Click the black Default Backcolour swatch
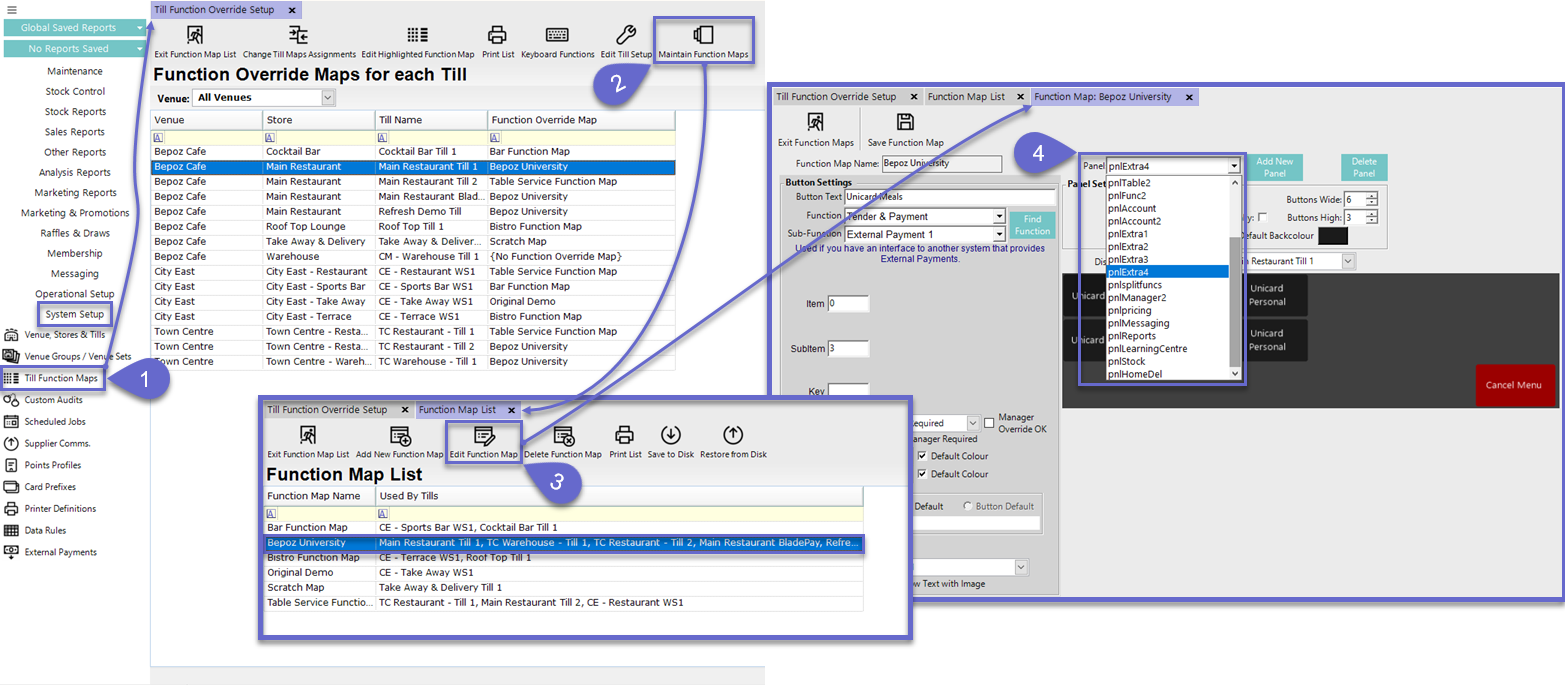 1333,236
